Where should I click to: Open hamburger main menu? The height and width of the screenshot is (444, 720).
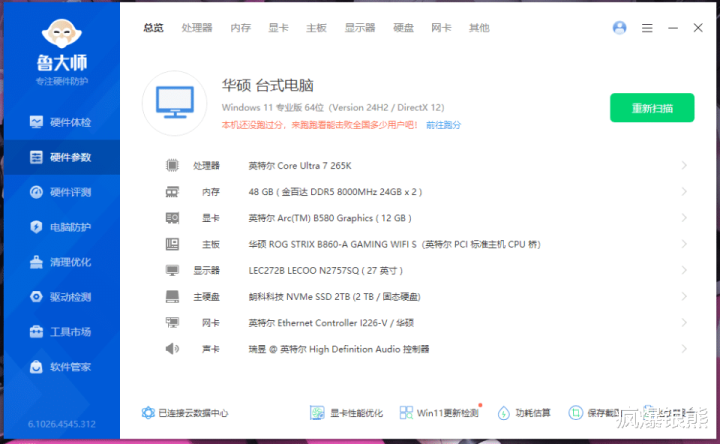[x=647, y=28]
